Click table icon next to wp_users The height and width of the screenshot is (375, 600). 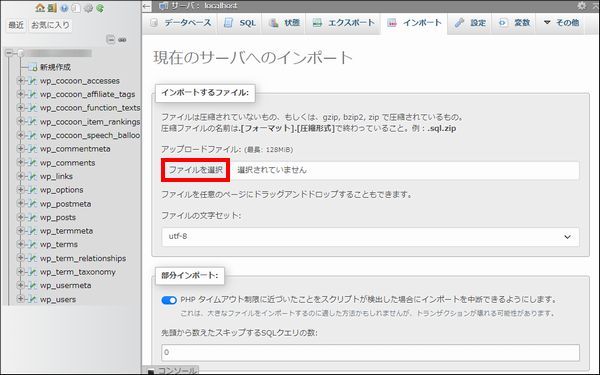(33, 299)
